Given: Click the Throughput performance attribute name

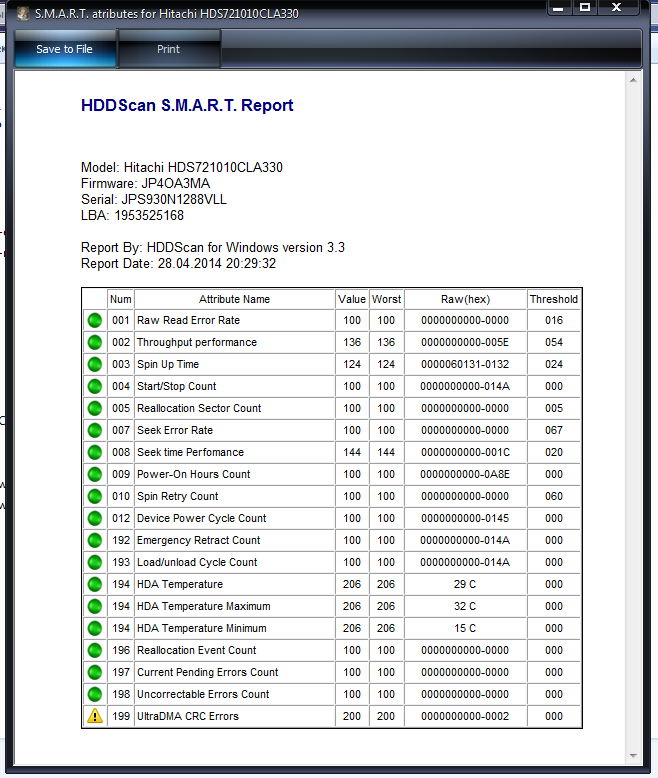Looking at the screenshot, I should pos(197,342).
